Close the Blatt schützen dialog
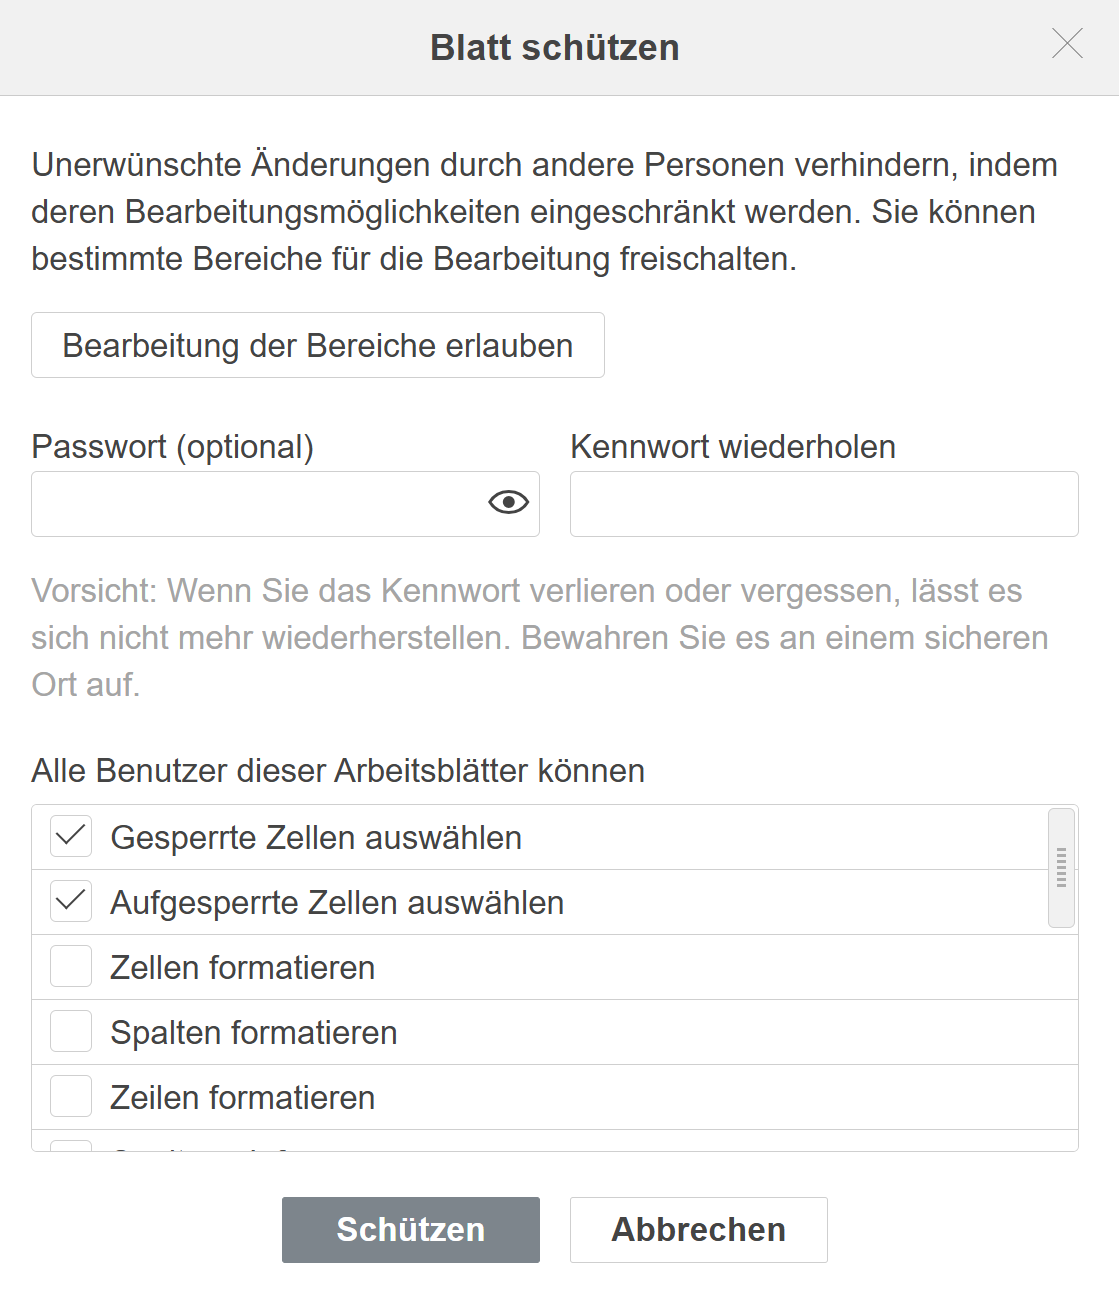1119x1304 pixels. (1067, 43)
